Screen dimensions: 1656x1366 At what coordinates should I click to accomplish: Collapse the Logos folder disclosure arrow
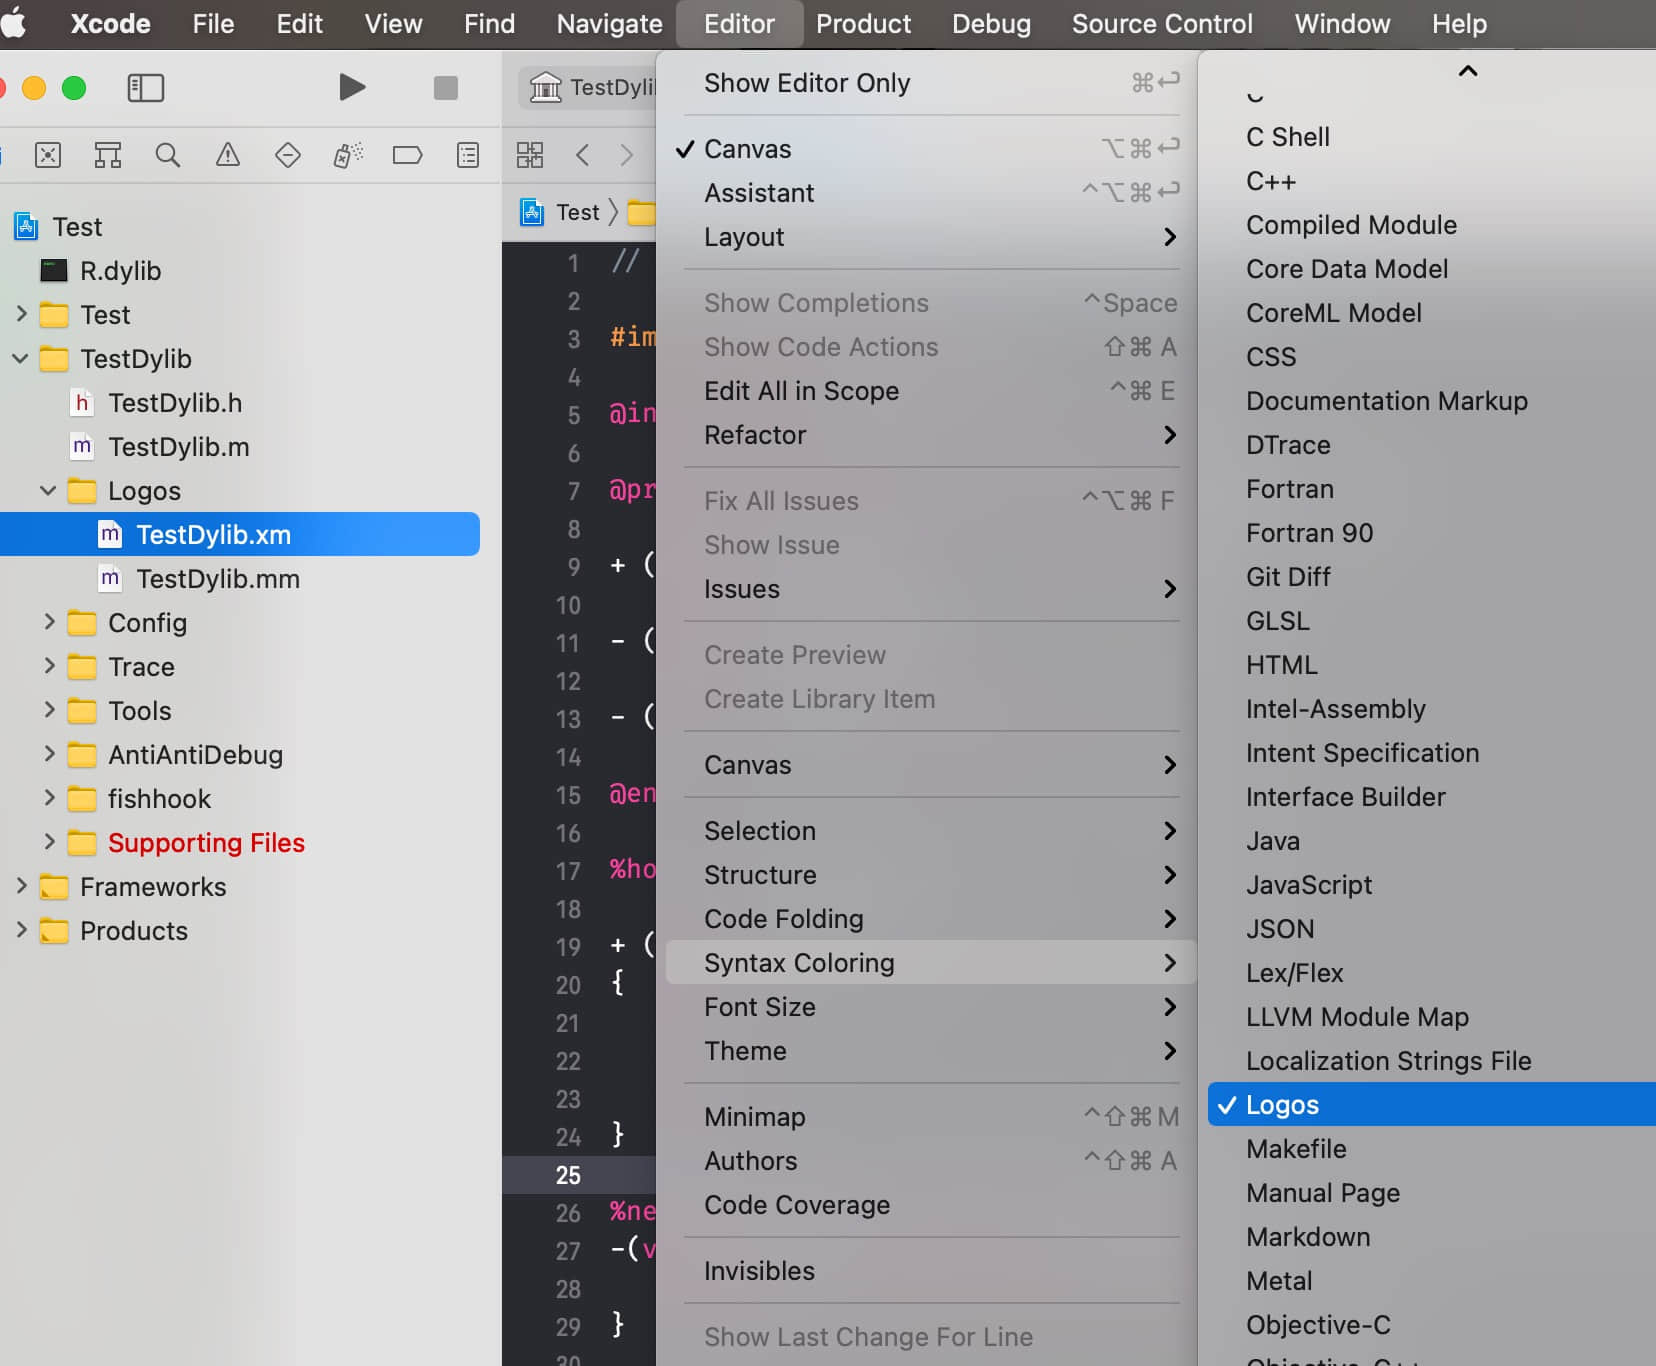point(48,490)
